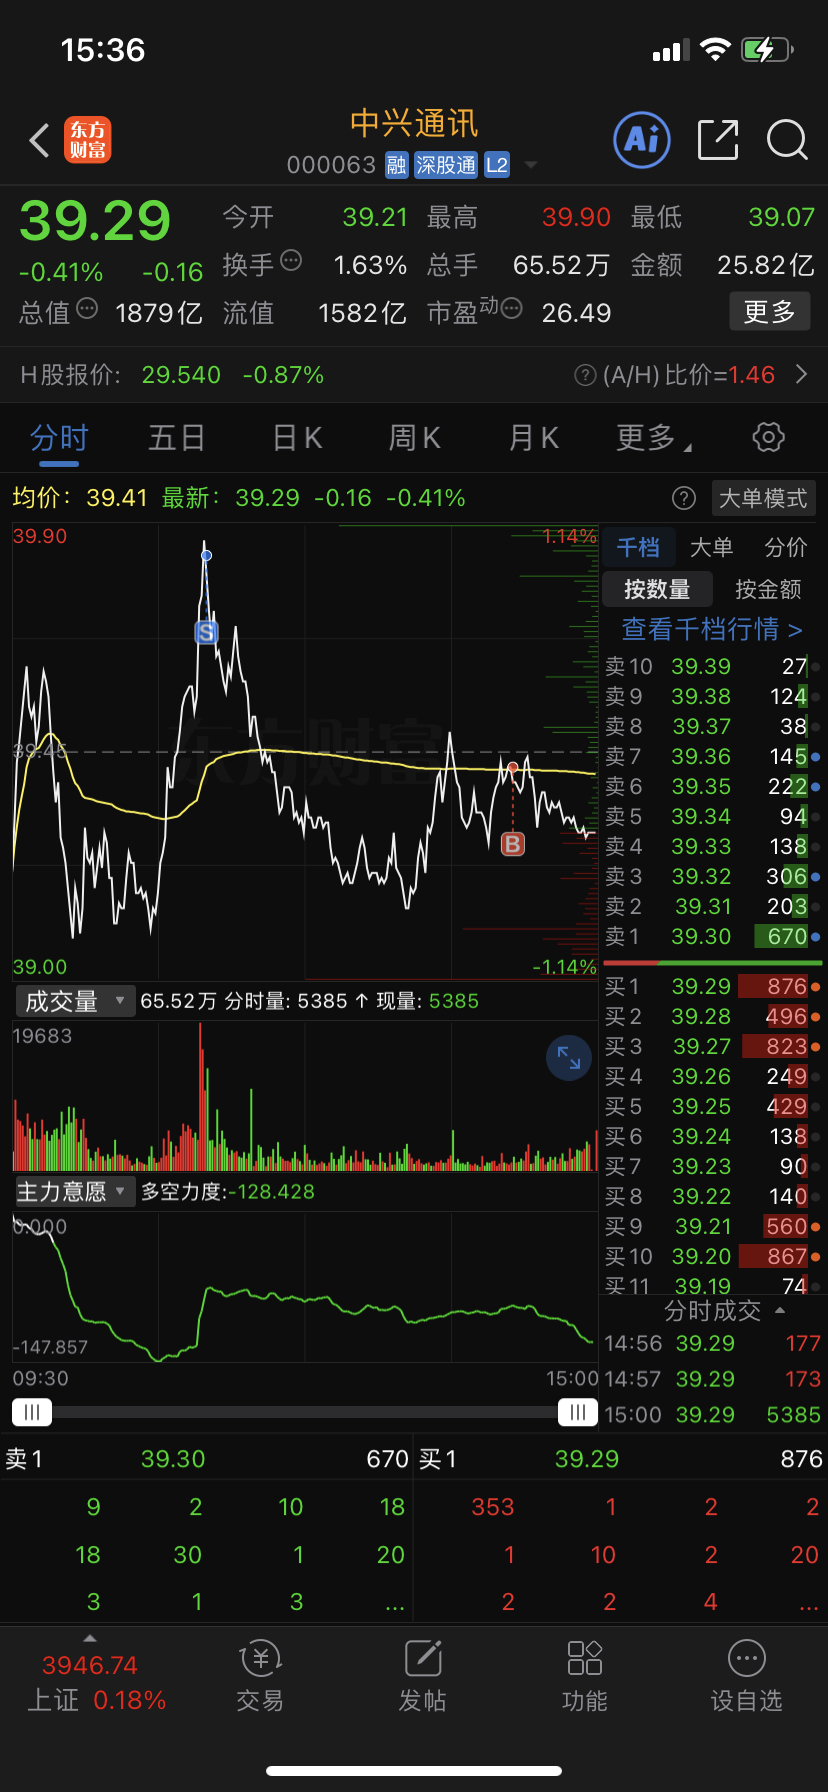The height and width of the screenshot is (1792, 828).
Task: Open the 东方财富 logo icon
Action: [88, 140]
